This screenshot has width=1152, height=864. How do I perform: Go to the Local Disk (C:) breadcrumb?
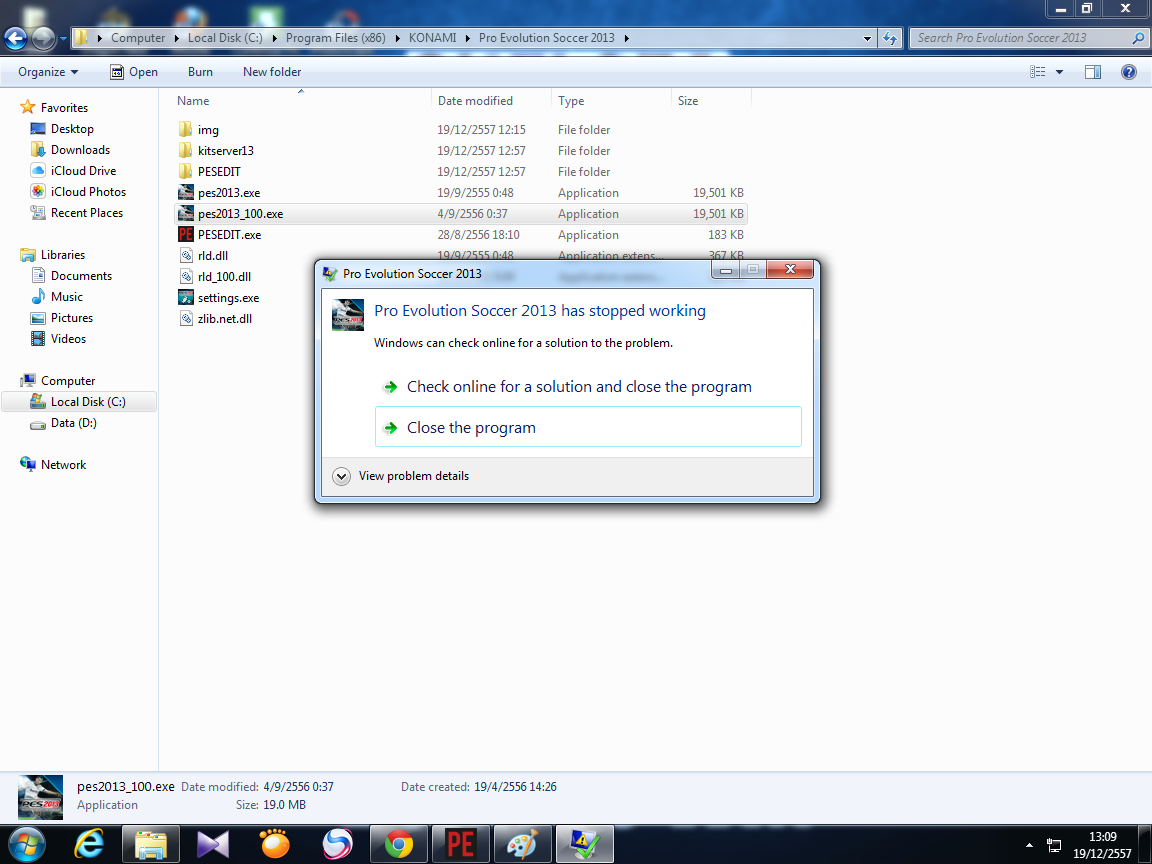pyautogui.click(x=225, y=38)
